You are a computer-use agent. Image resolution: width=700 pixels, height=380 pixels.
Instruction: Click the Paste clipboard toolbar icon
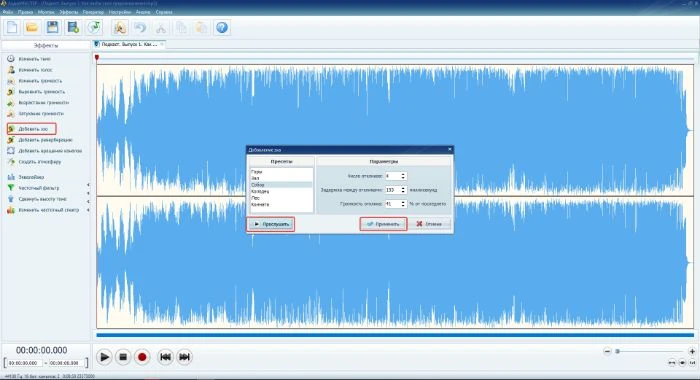201,28
